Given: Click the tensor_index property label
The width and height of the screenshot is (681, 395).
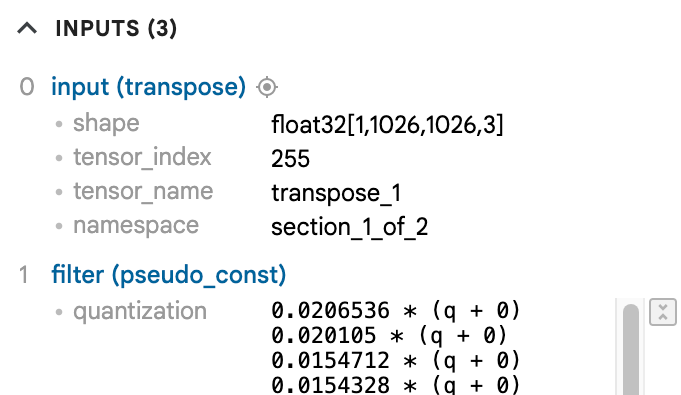Looking at the screenshot, I should click(142, 157).
